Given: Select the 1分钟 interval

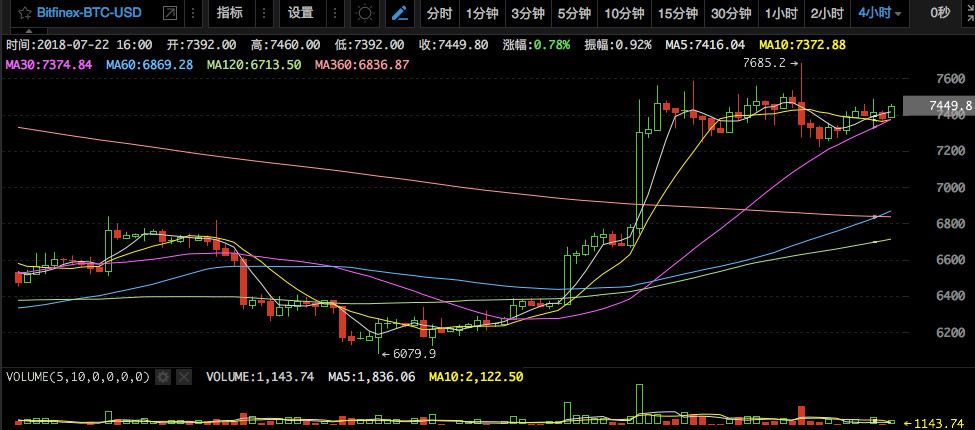Looking at the screenshot, I should pos(481,13).
